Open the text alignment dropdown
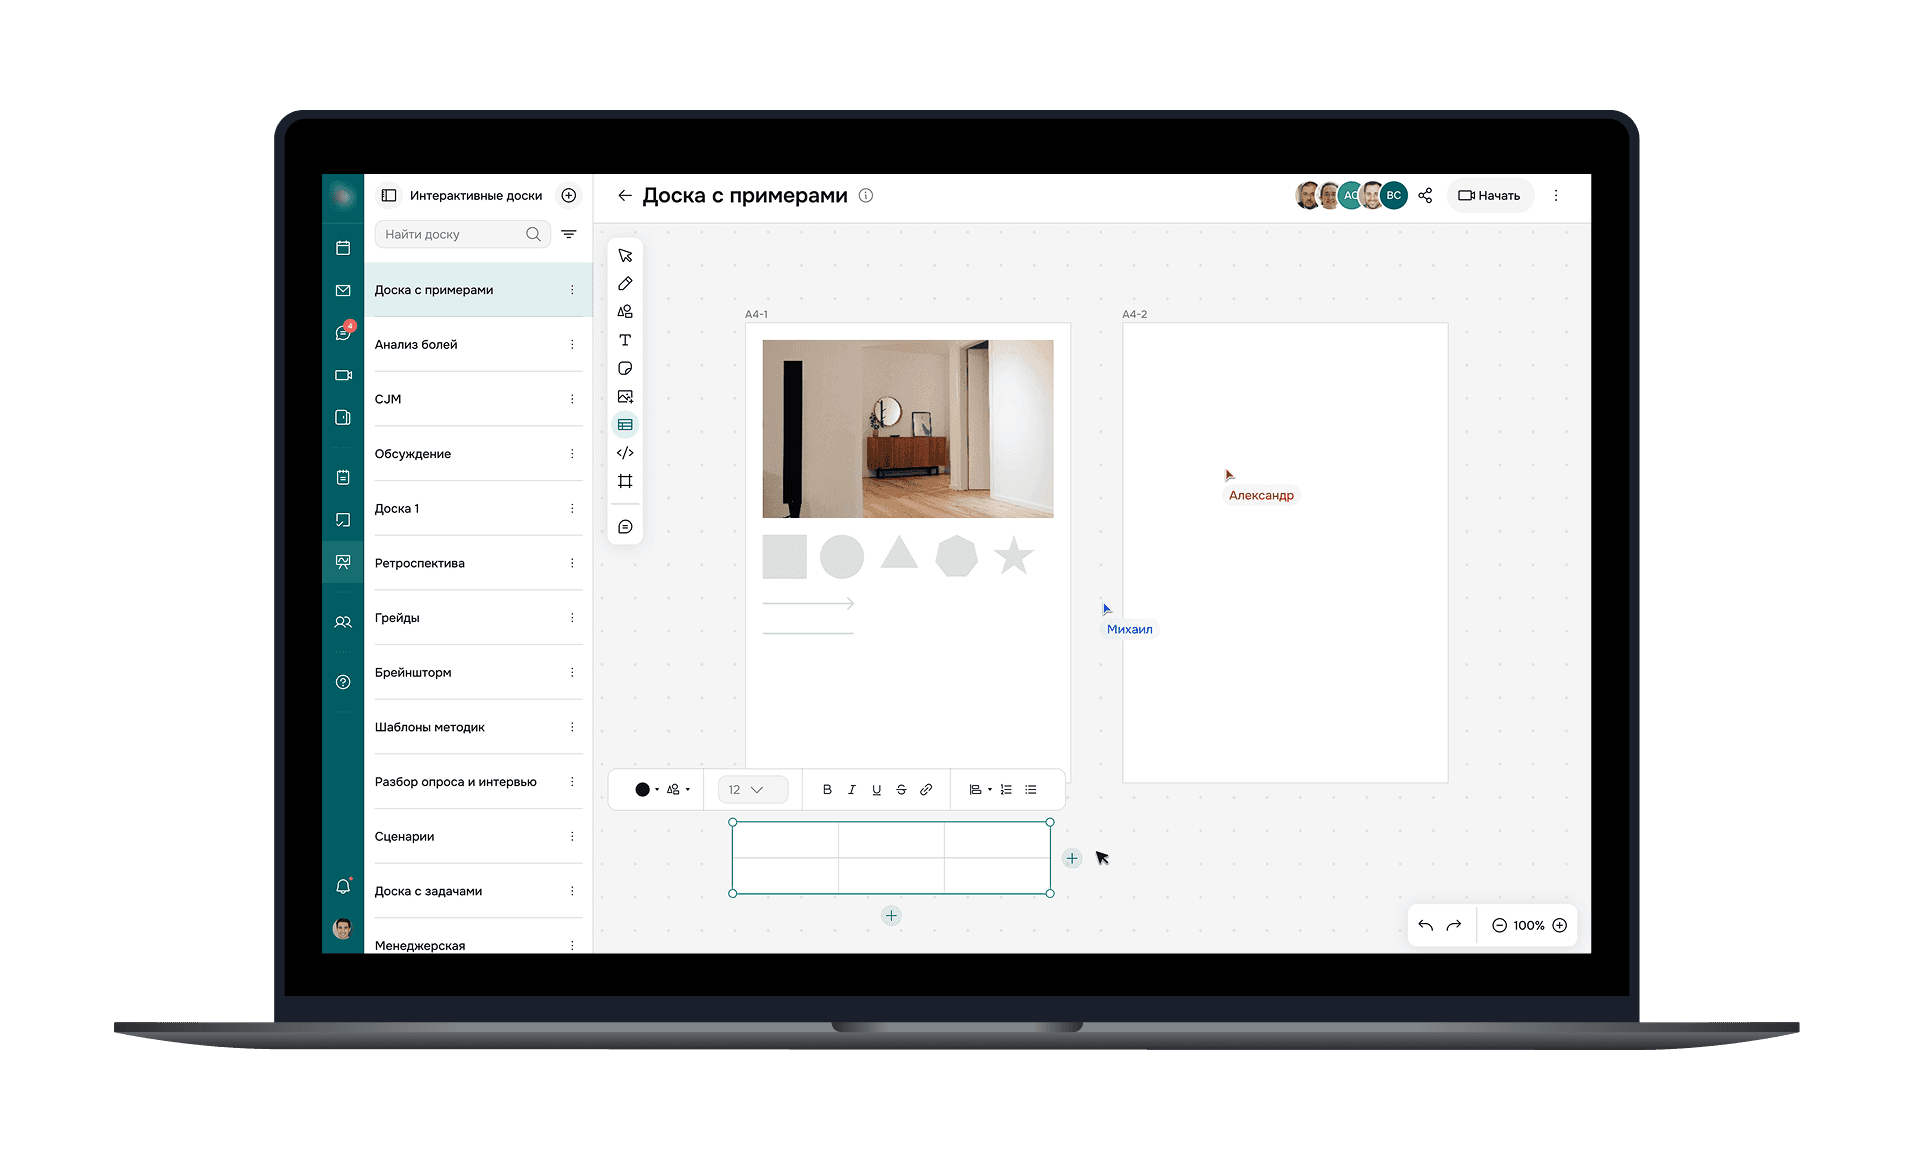1914x1160 pixels. 980,790
